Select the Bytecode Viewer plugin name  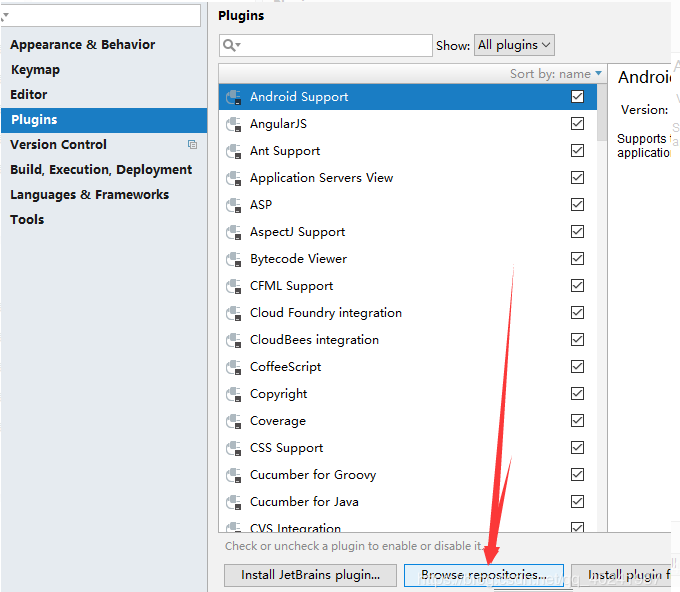pyautogui.click(x=298, y=259)
